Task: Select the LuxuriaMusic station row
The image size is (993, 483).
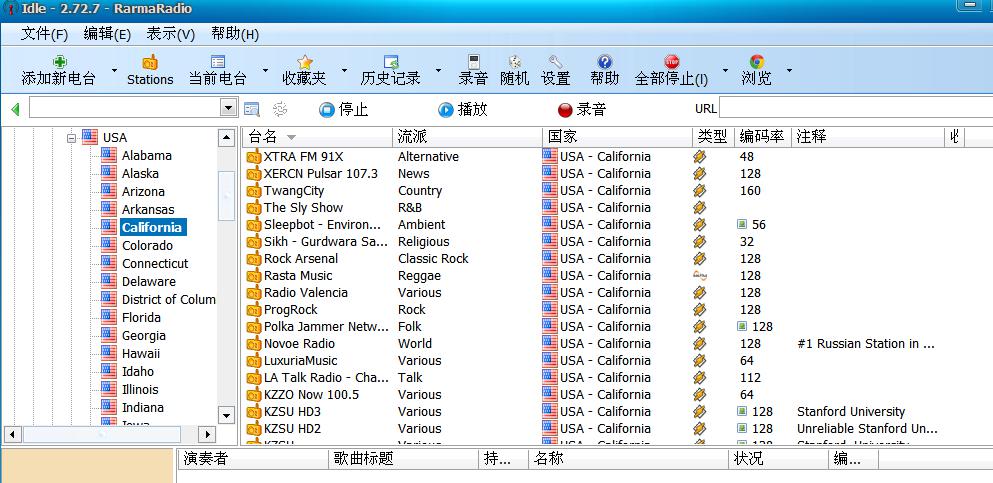Action: (x=301, y=361)
